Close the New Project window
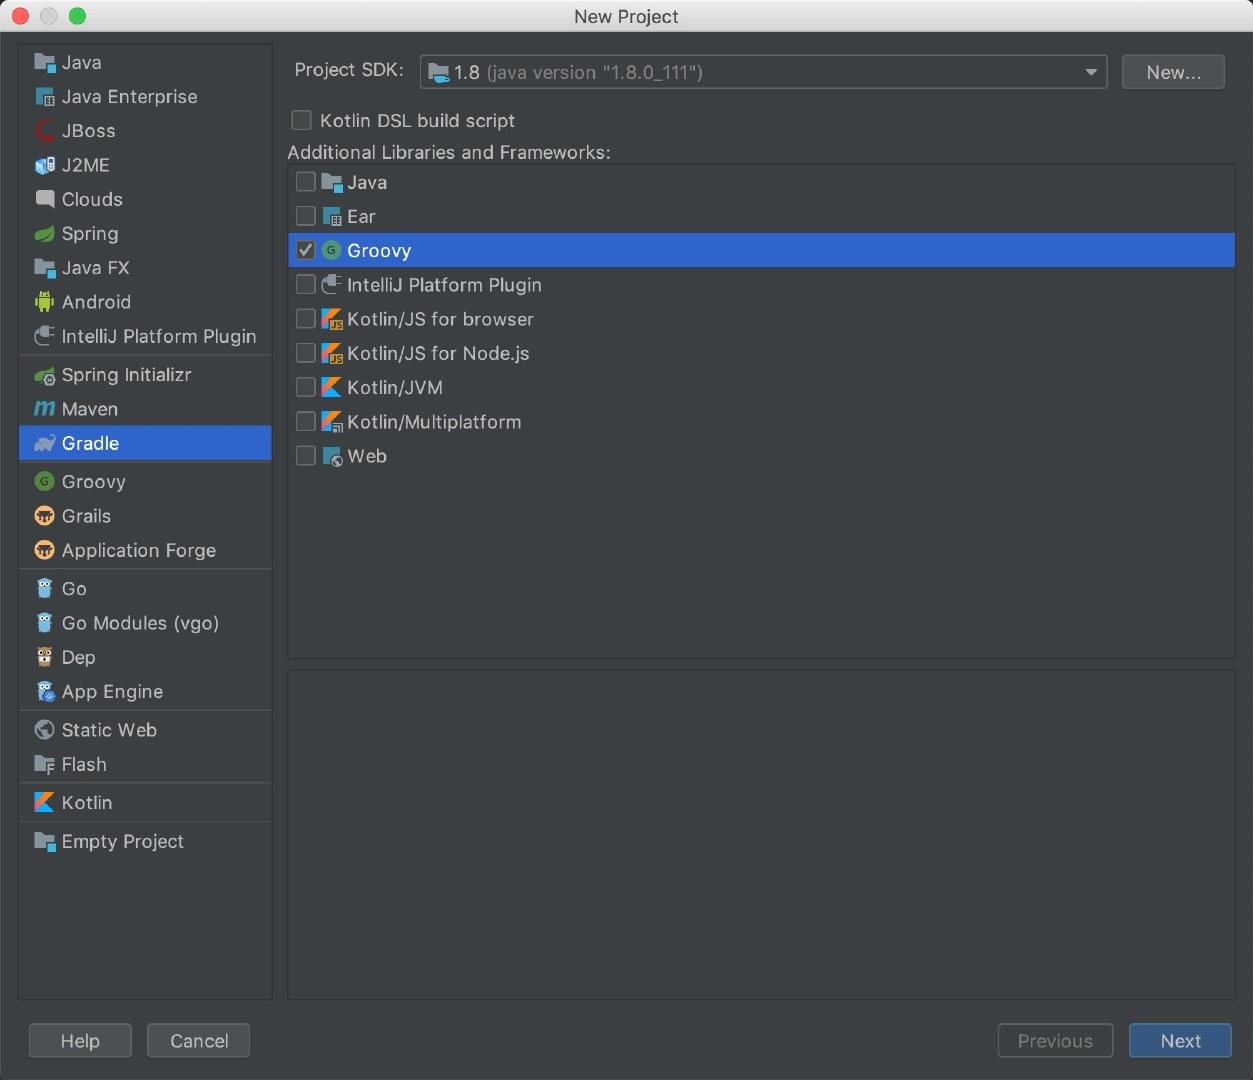This screenshot has height=1080, width=1253. [x=20, y=16]
